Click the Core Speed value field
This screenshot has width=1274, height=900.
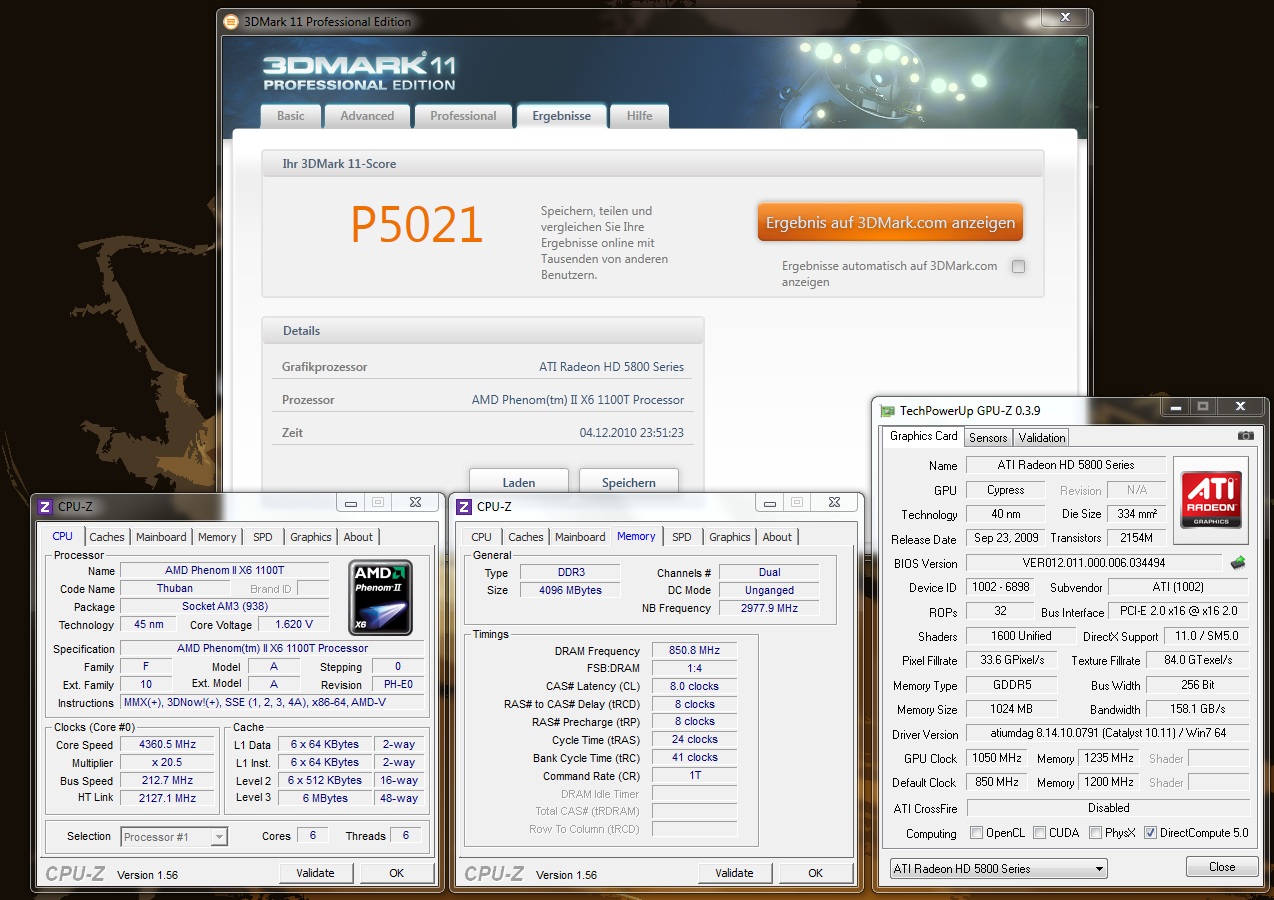[167, 745]
